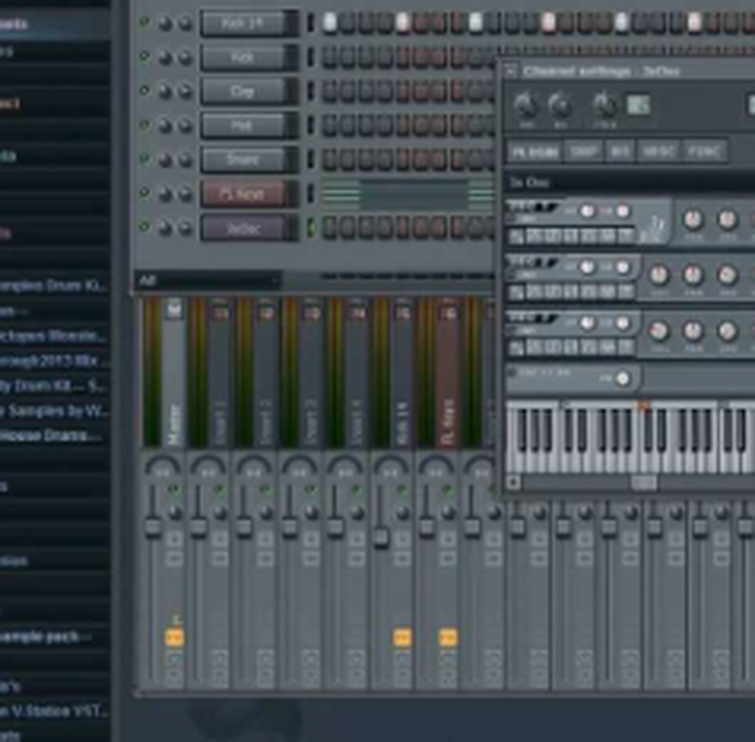Open the All channel filter dropdown
755x742 pixels.
pyautogui.click(x=208, y=280)
